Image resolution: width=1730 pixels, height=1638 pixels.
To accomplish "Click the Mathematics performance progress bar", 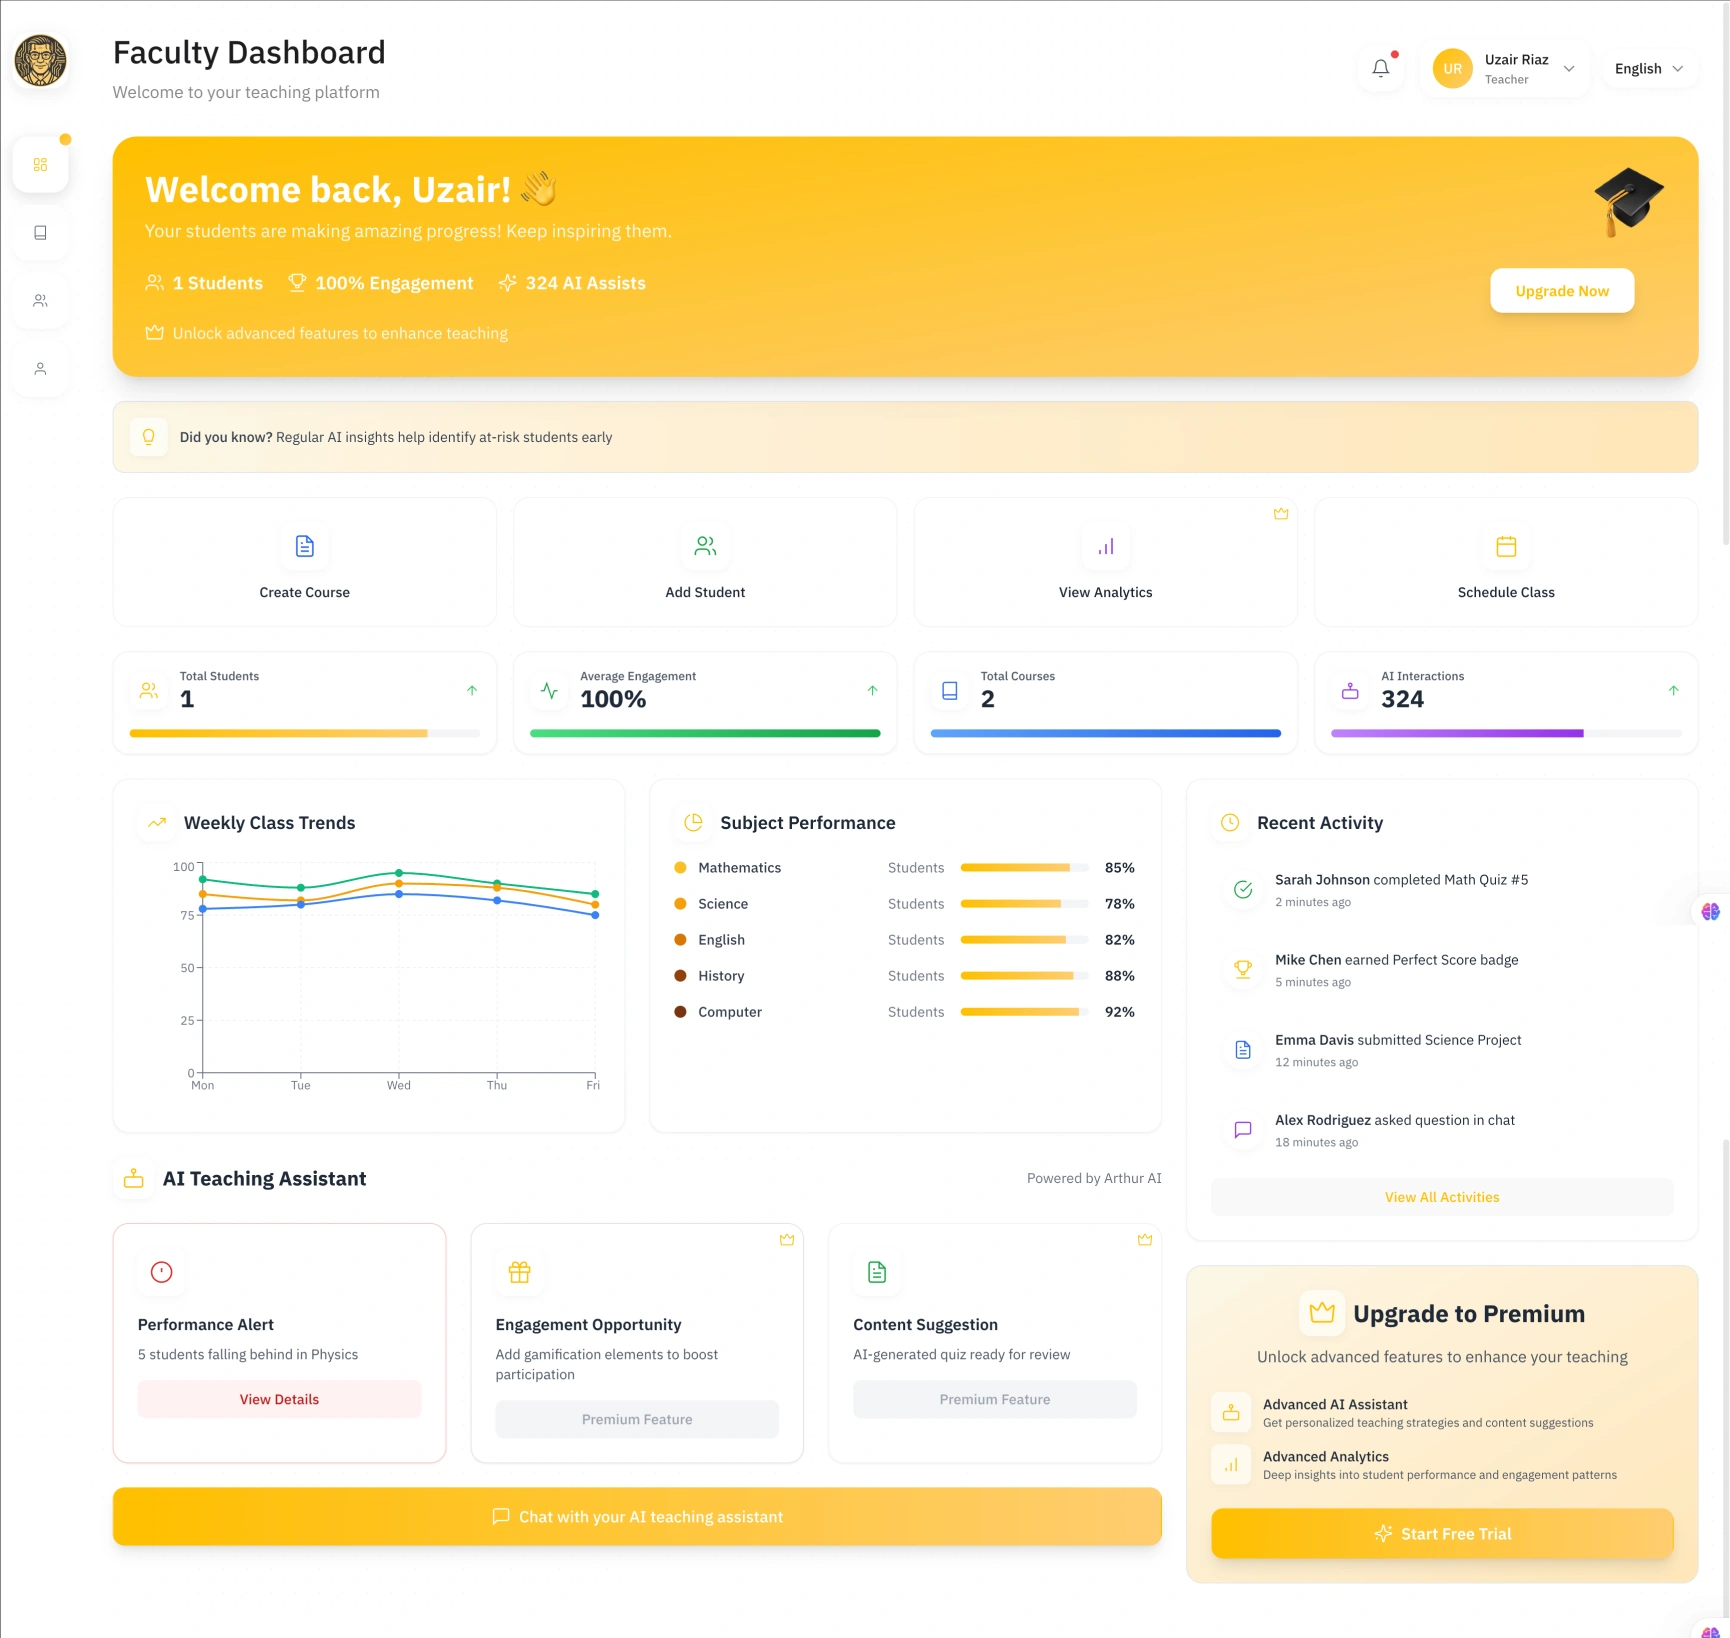I will coord(1024,868).
